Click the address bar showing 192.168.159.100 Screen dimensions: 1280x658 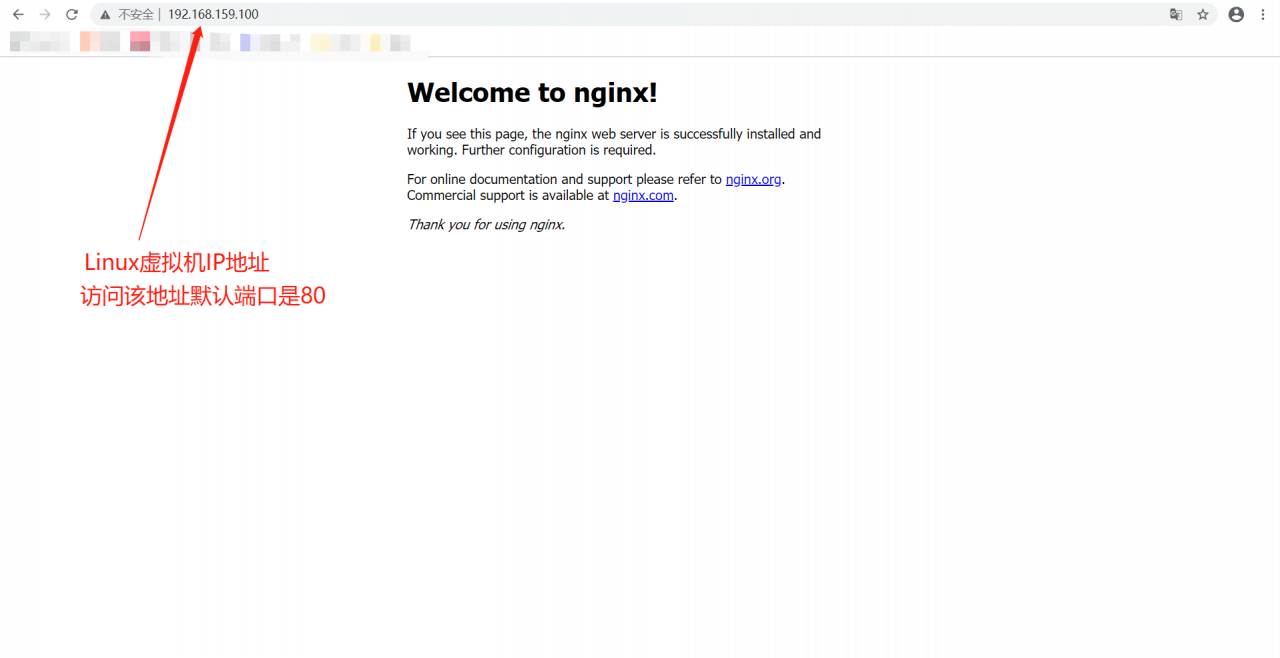point(654,15)
